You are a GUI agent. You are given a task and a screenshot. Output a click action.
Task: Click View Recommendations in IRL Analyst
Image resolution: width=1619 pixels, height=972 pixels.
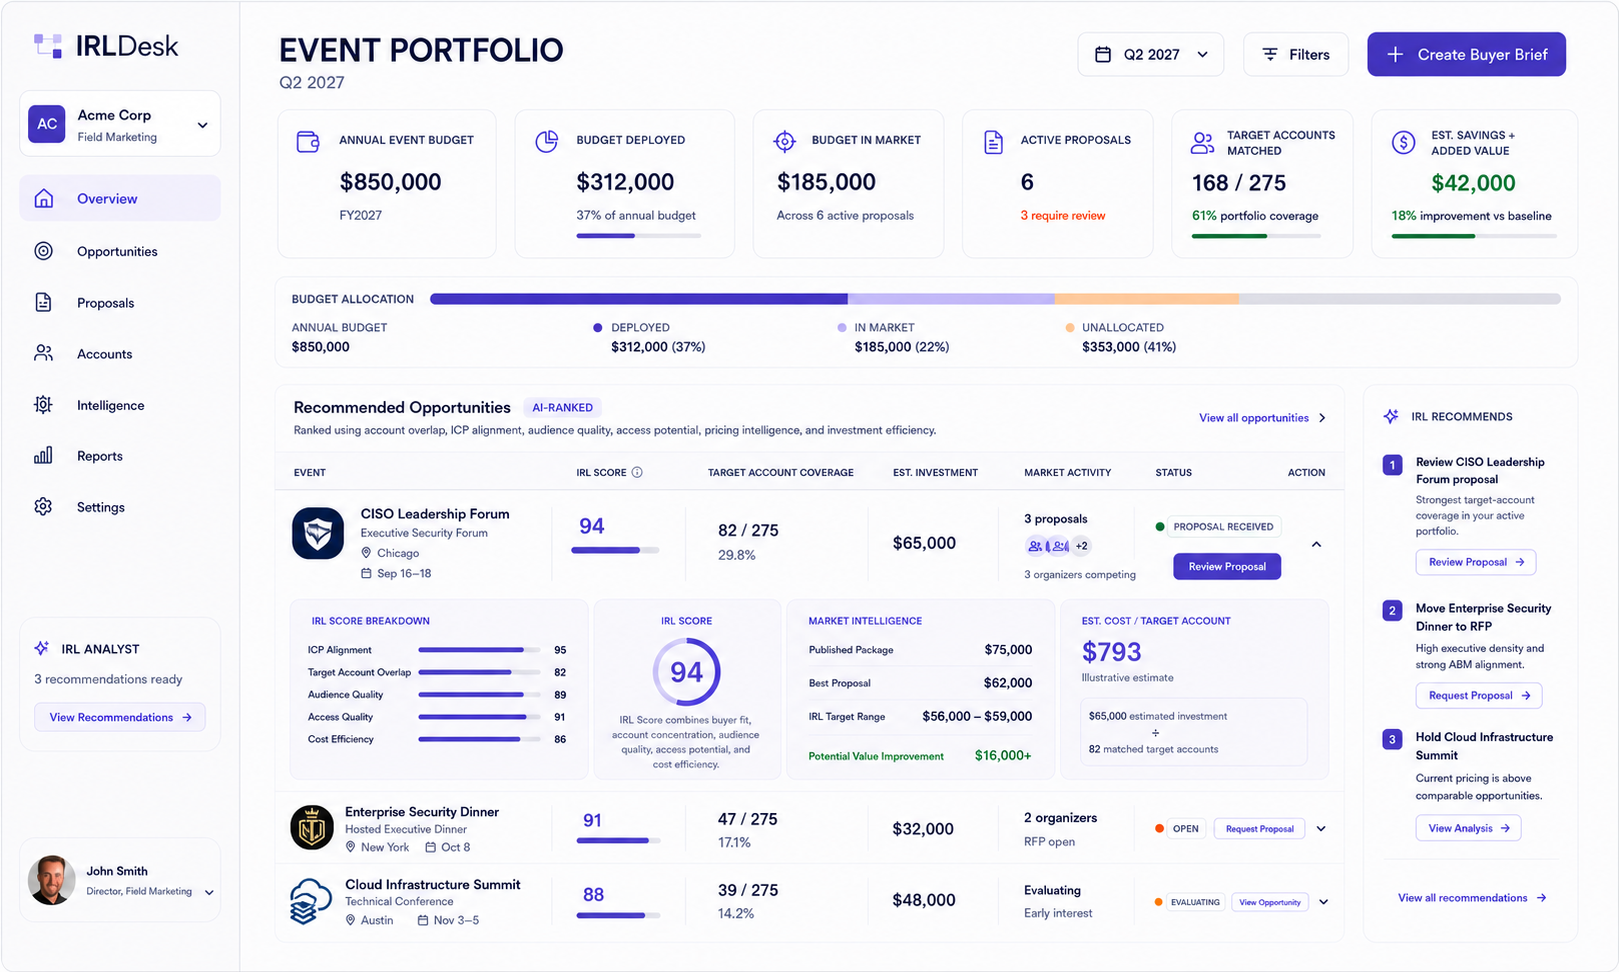[x=120, y=717]
